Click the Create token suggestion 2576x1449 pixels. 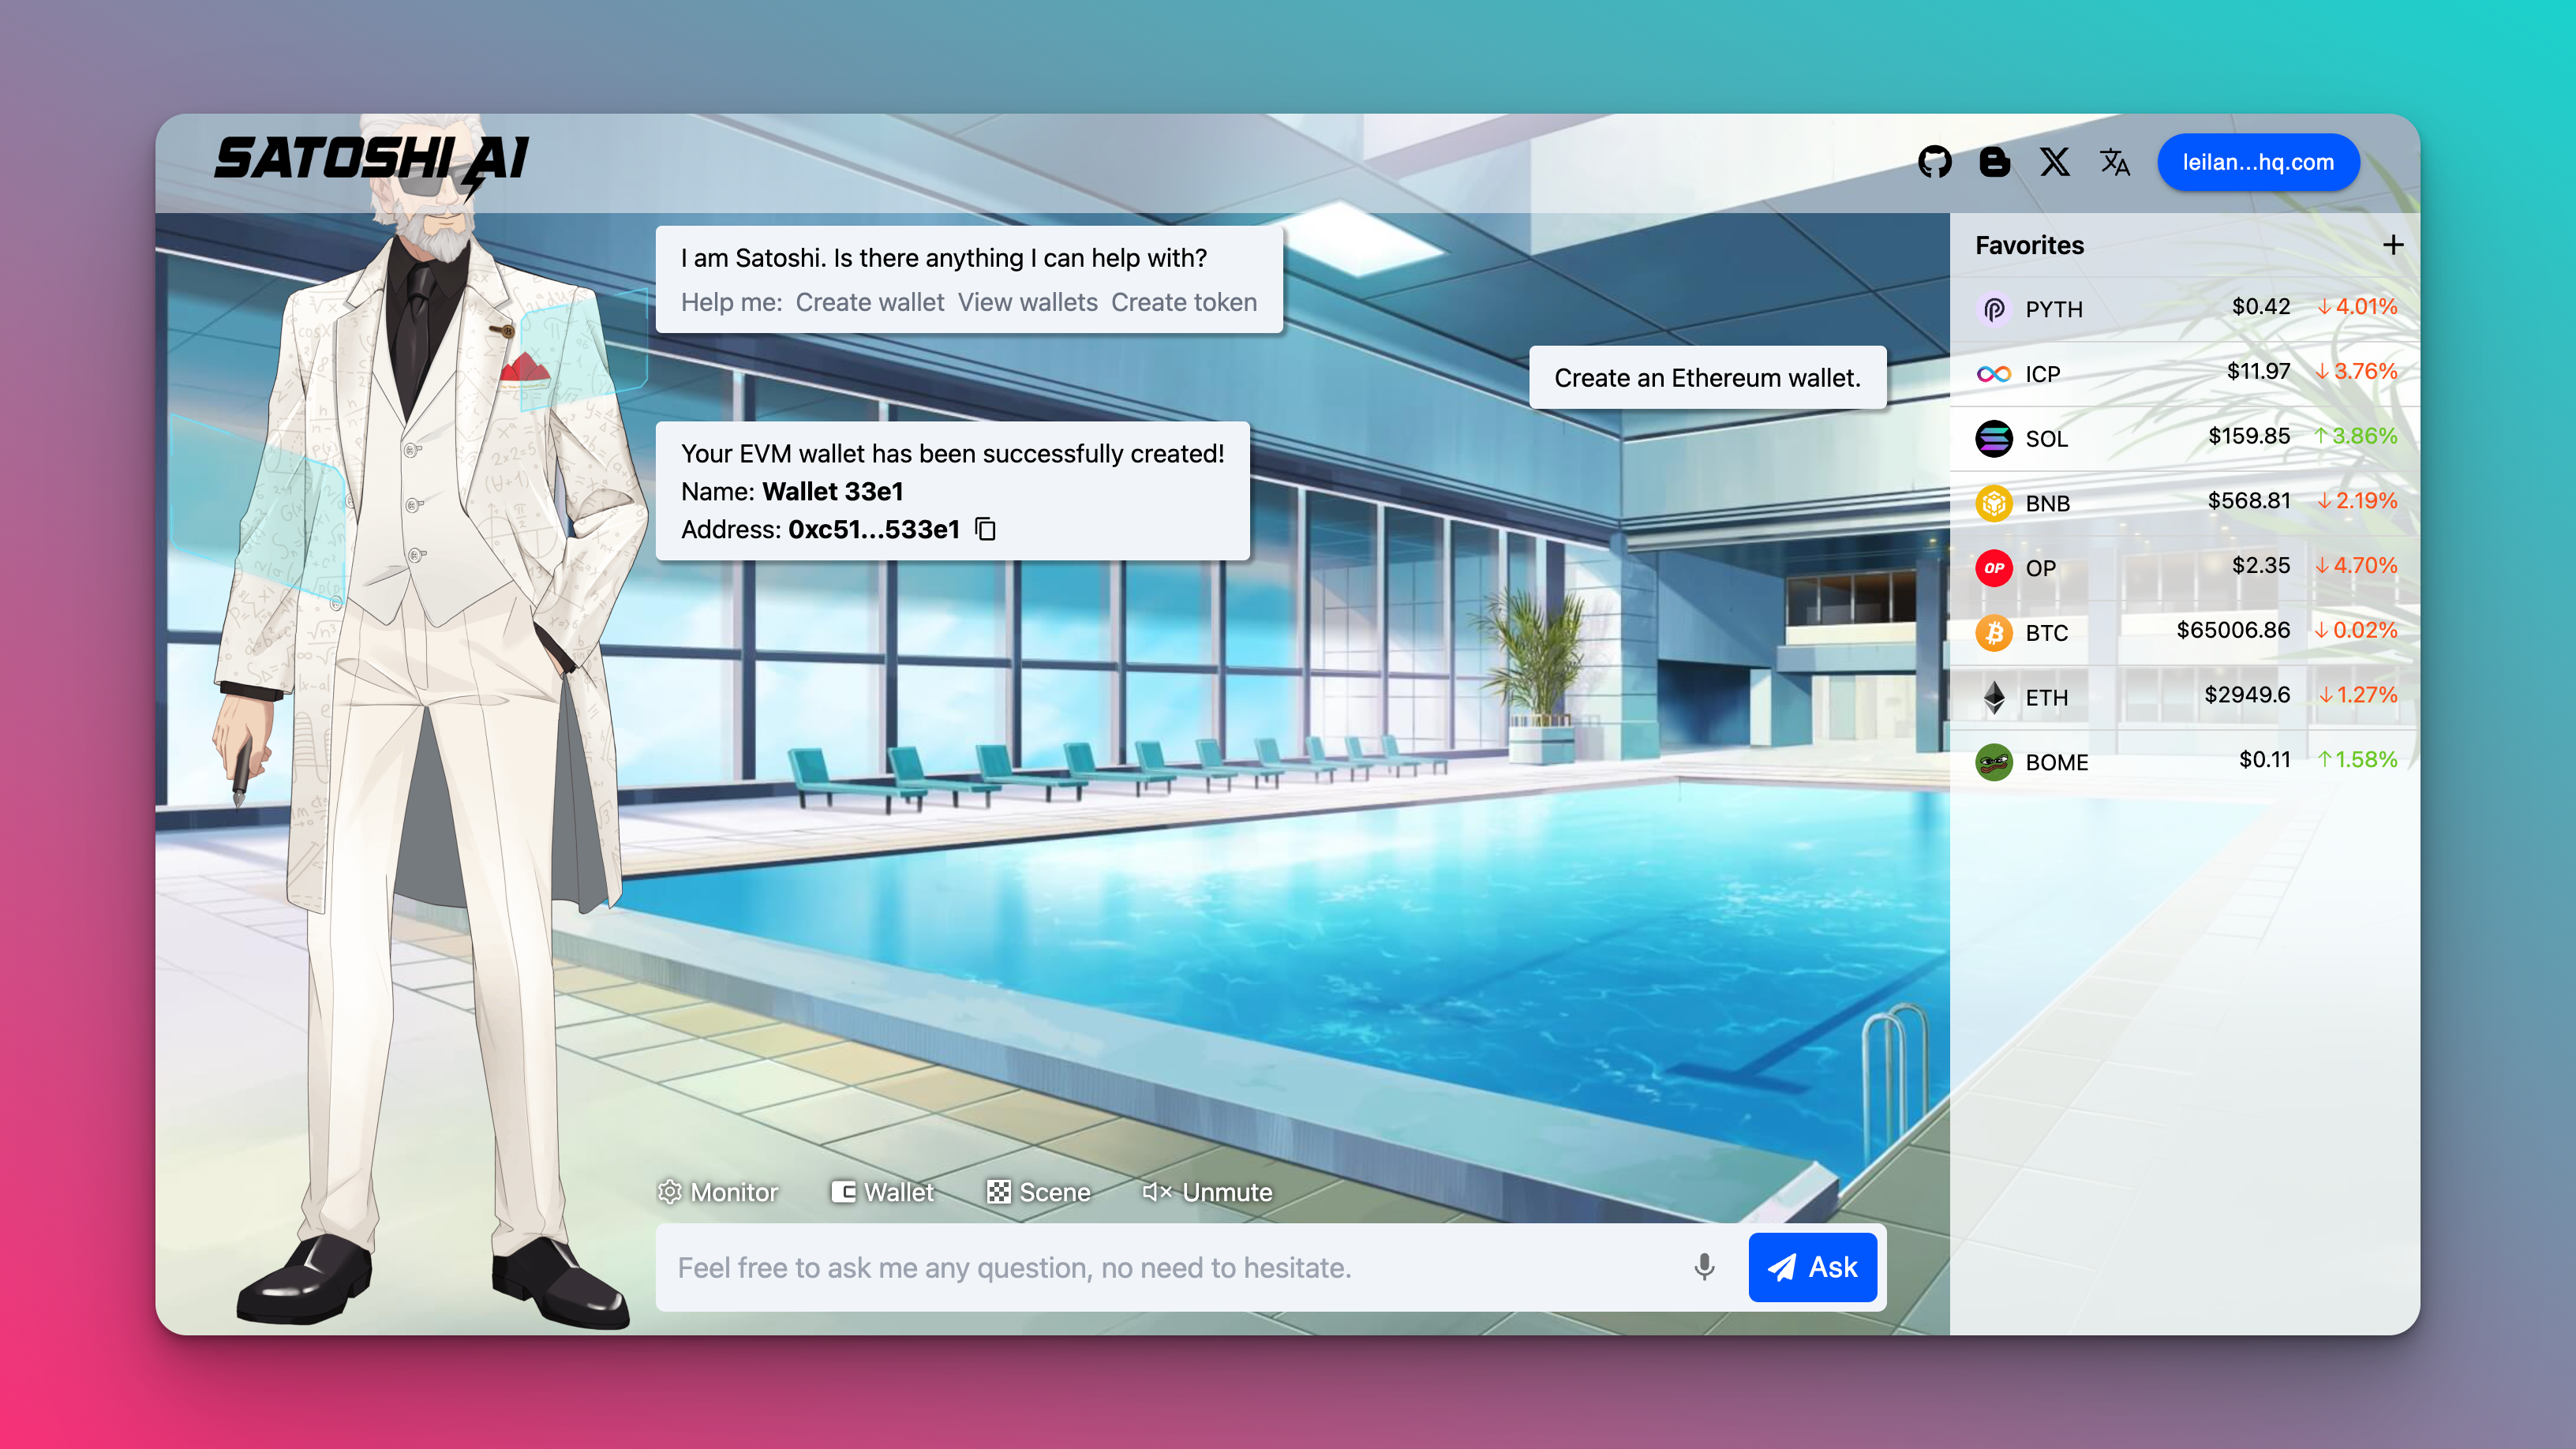1184,302
